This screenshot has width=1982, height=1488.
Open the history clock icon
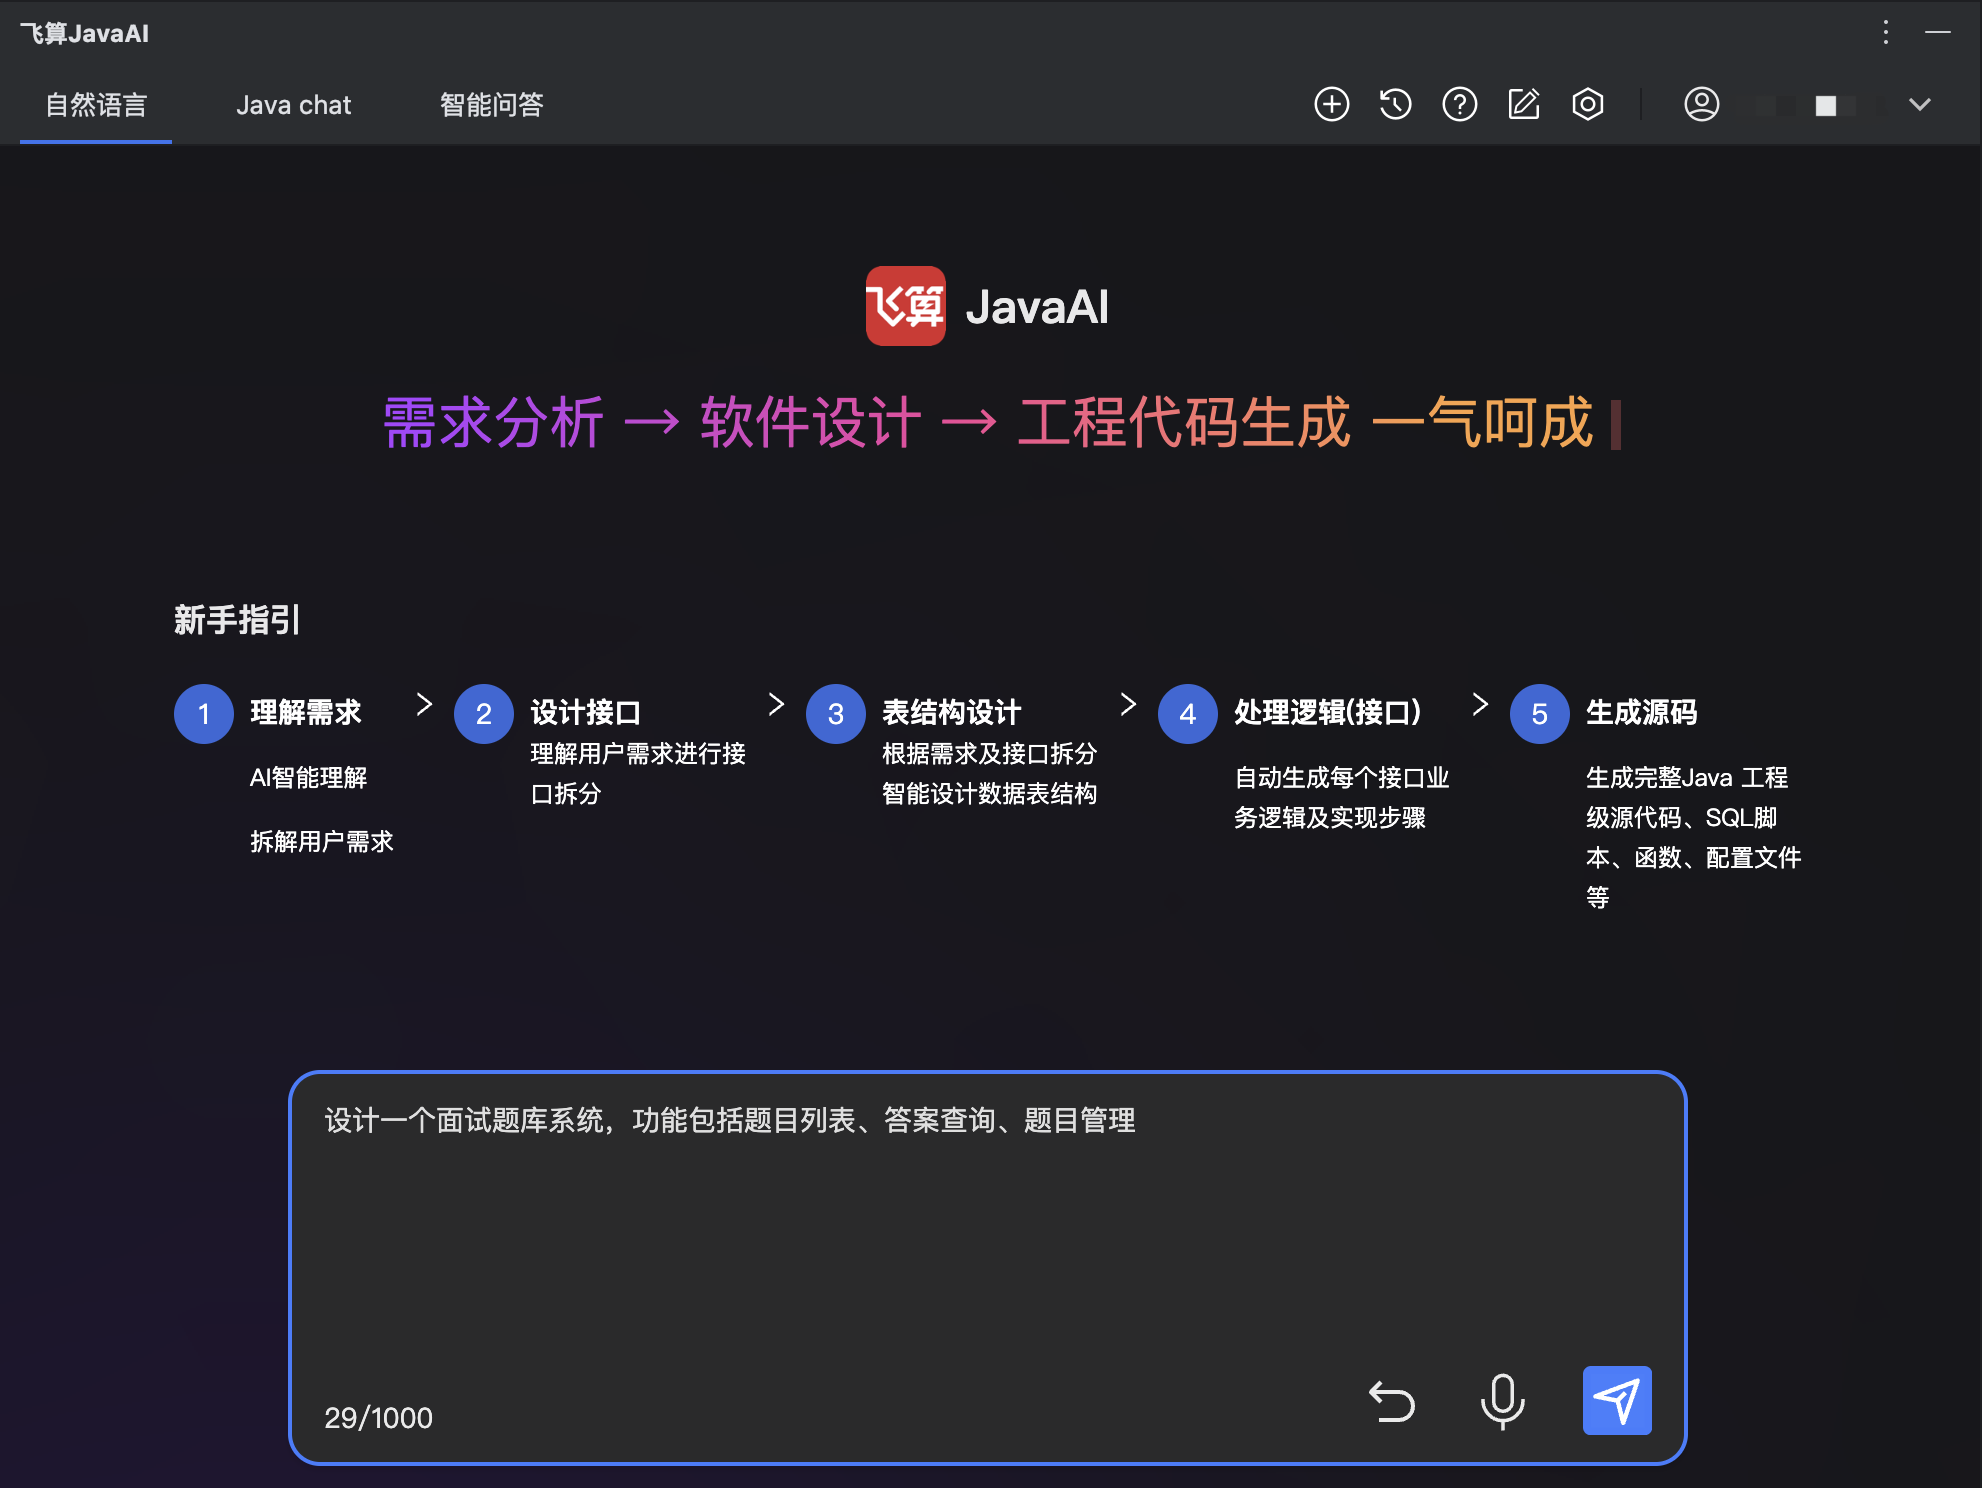(x=1395, y=104)
